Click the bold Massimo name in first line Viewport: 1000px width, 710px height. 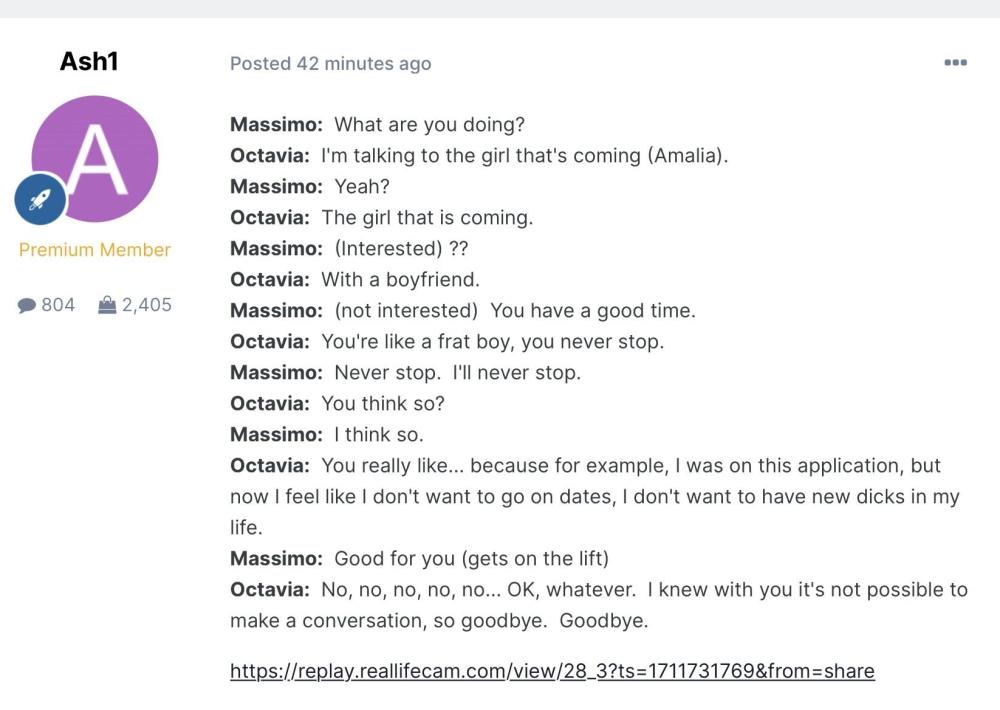click(x=276, y=125)
